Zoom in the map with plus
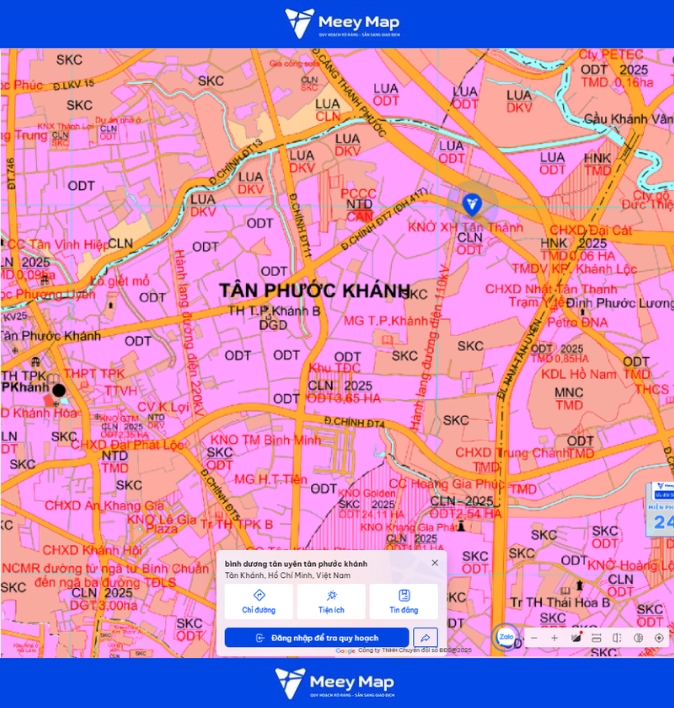Image resolution: width=674 pixels, height=708 pixels. pos(554,638)
